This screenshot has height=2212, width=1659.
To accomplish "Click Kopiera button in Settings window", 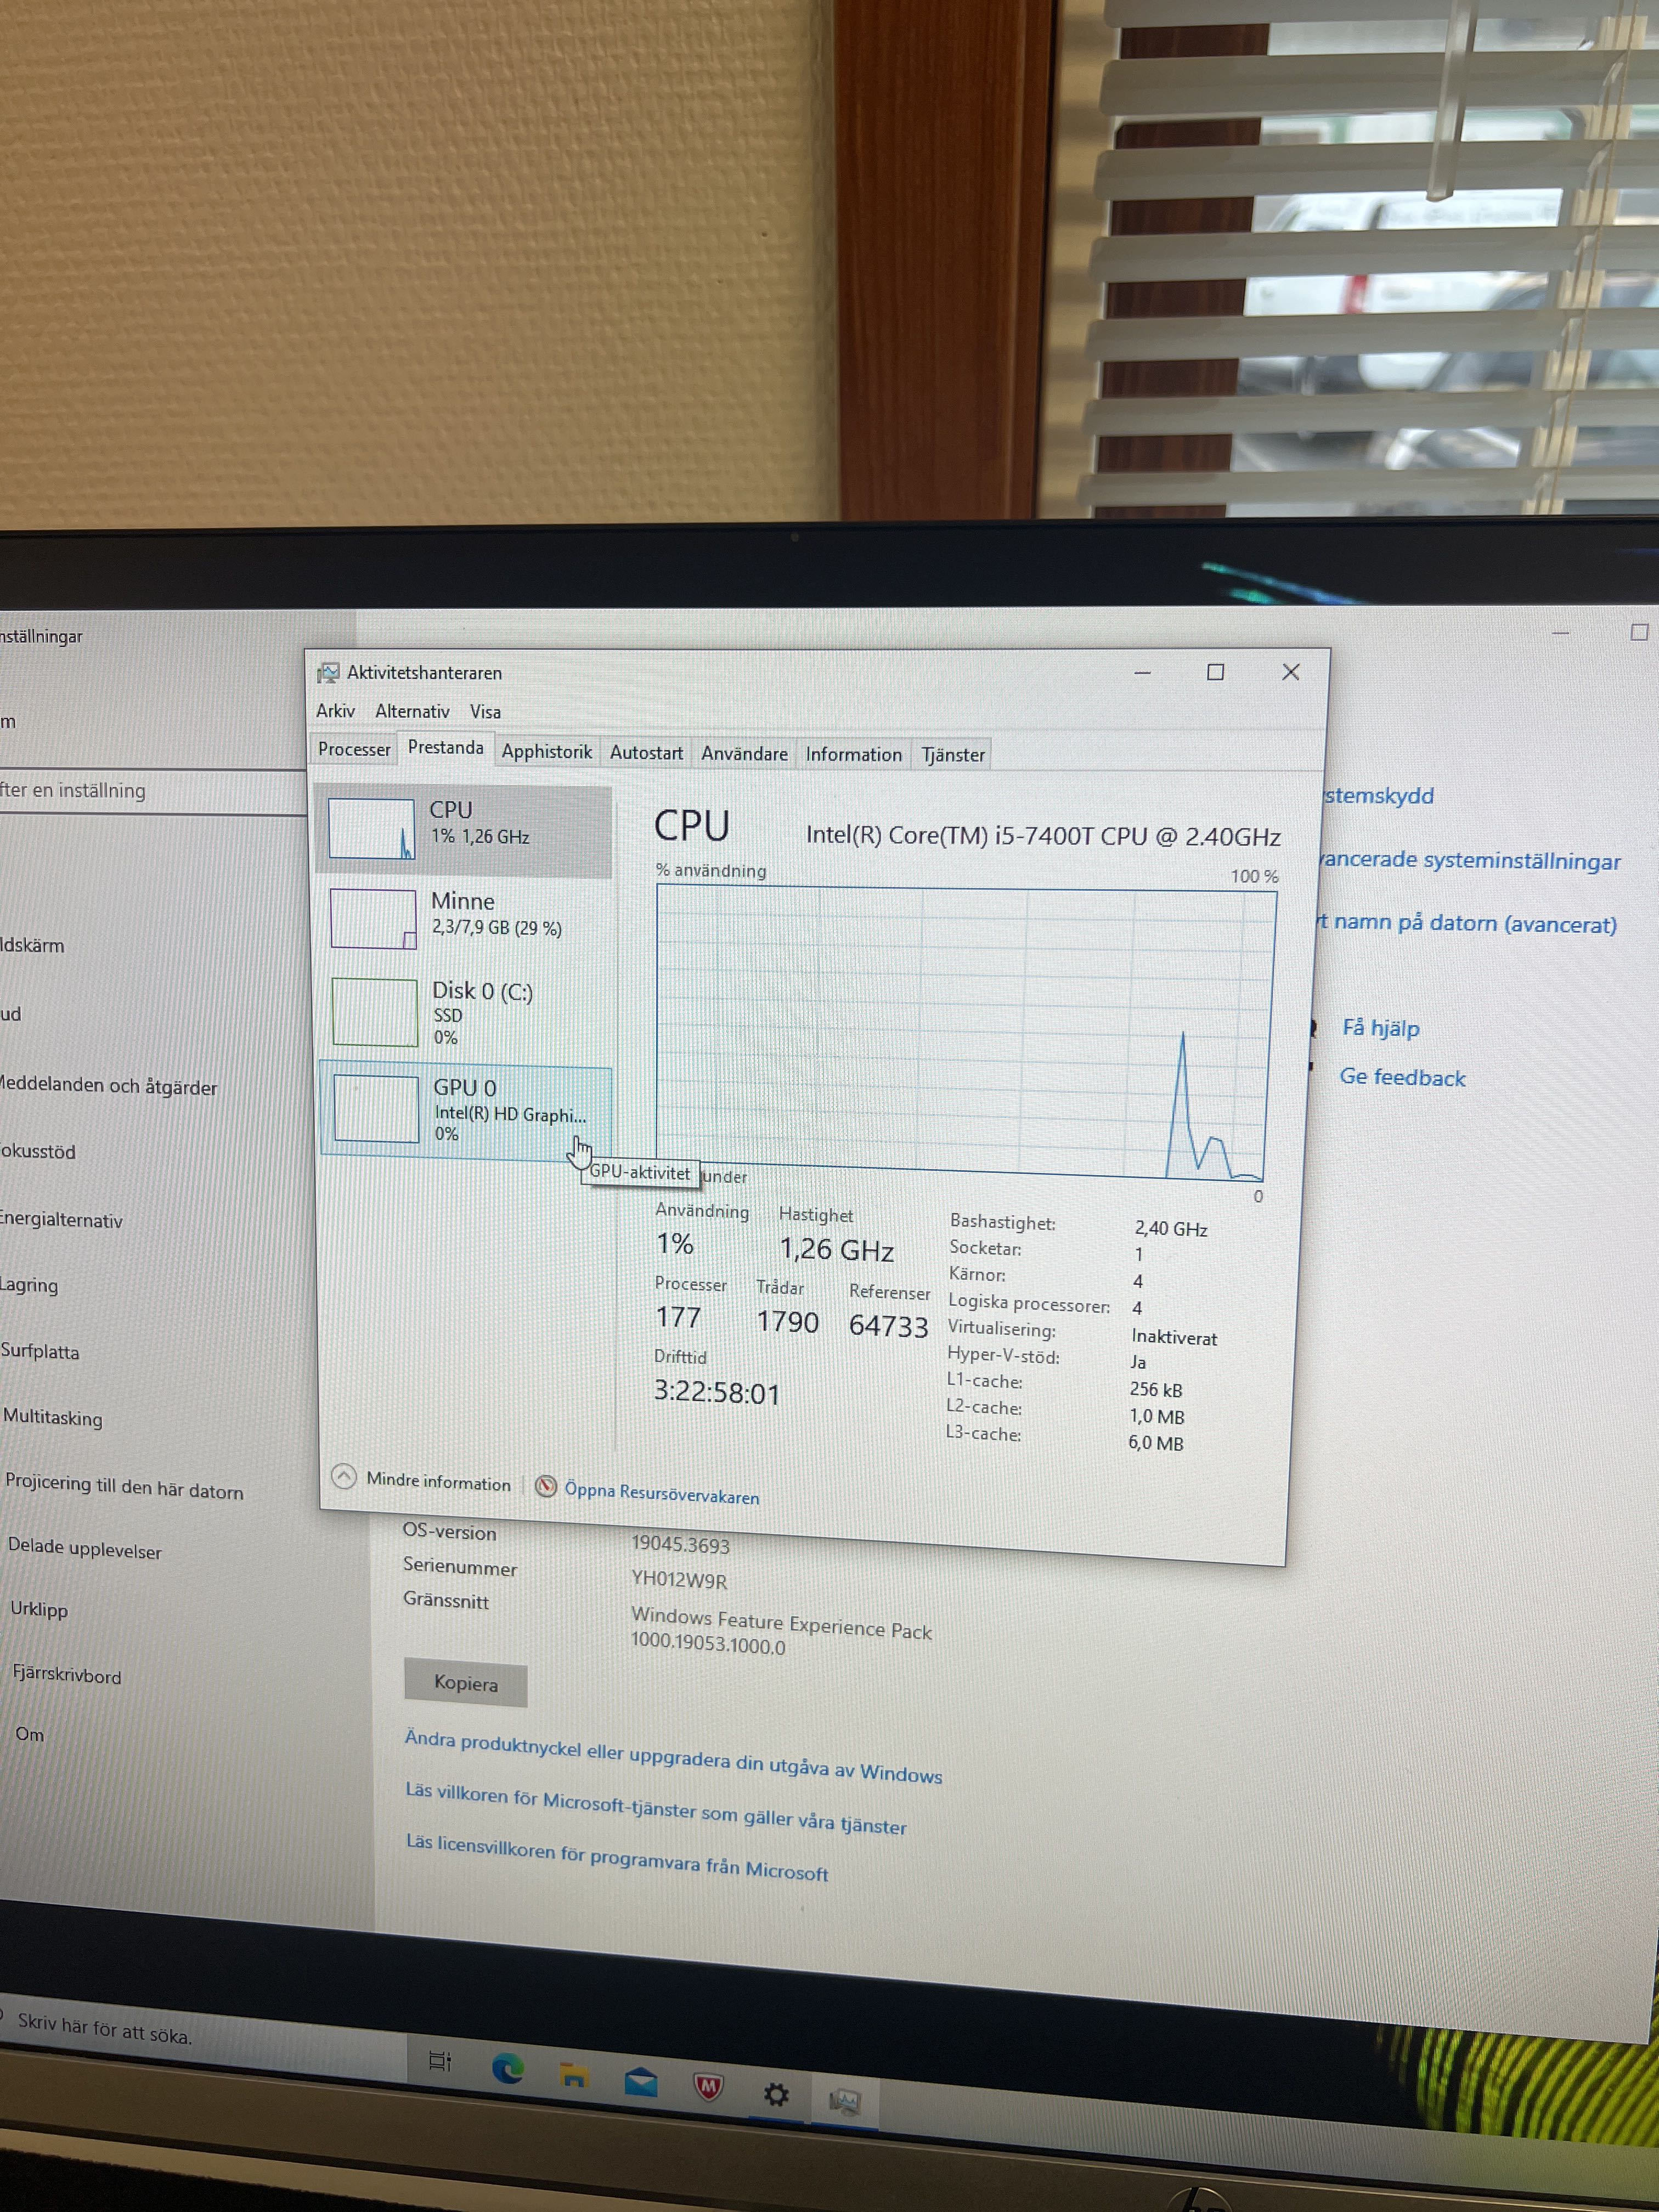I will point(466,1683).
